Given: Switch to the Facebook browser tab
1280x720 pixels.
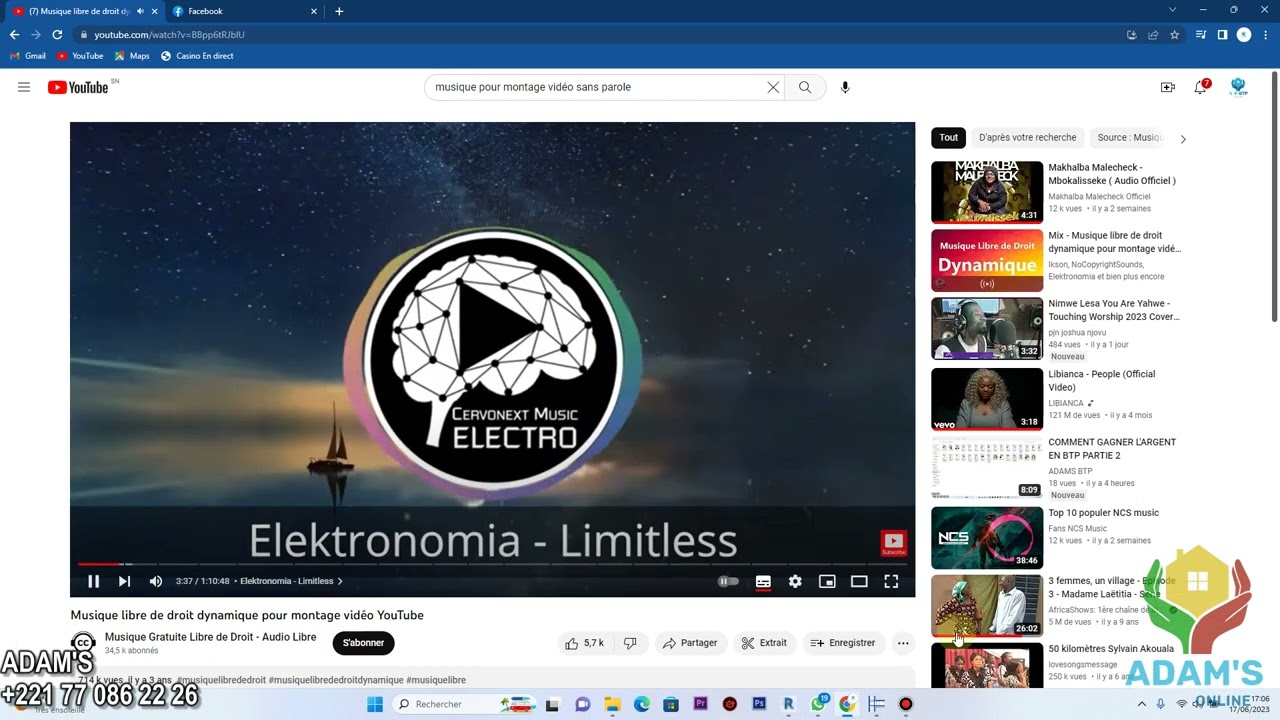Looking at the screenshot, I should [x=245, y=11].
